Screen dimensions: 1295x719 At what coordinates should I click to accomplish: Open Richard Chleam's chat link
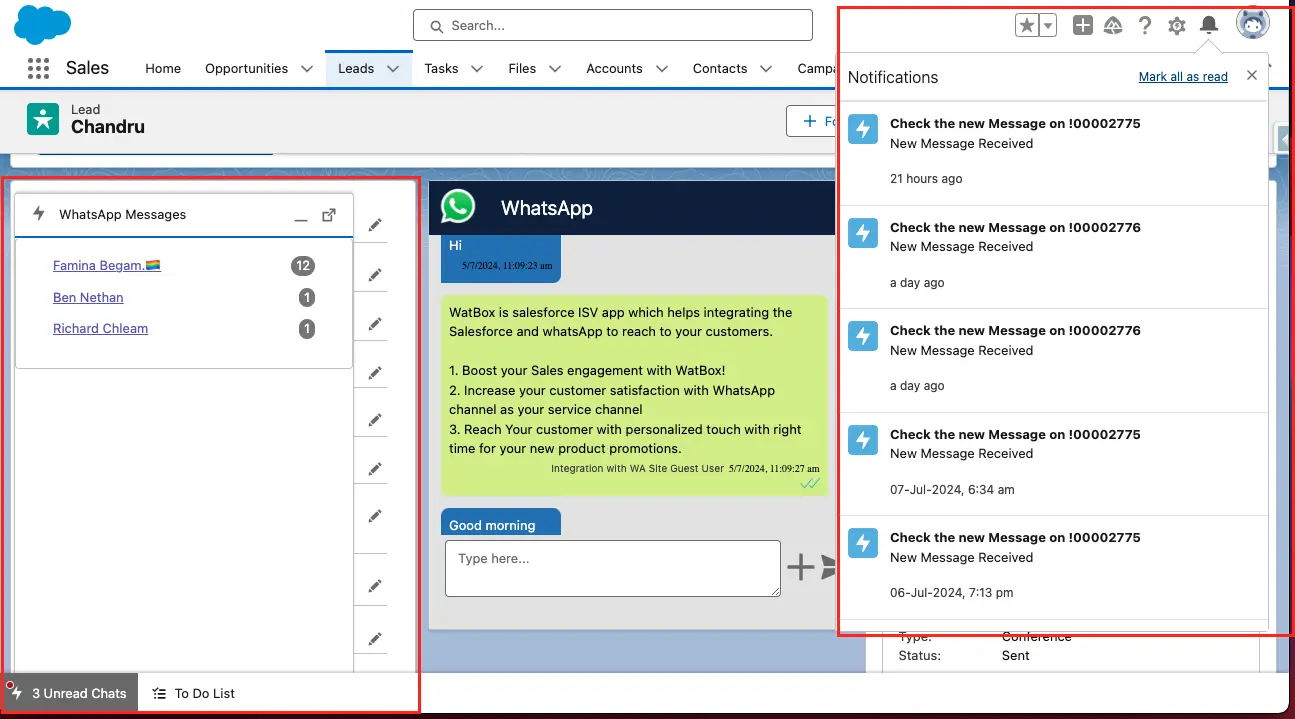click(x=100, y=328)
